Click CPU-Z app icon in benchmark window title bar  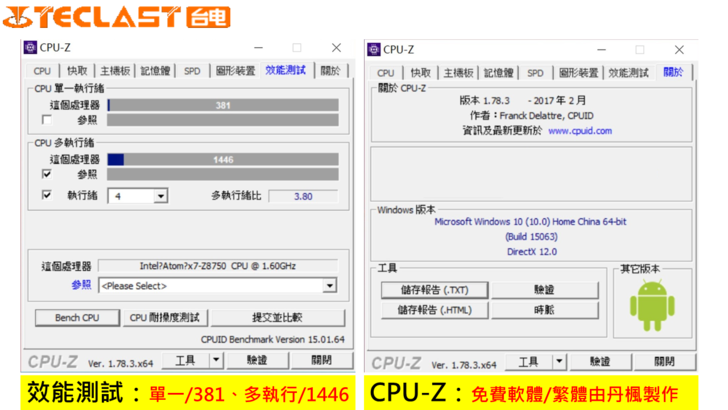[29, 47]
